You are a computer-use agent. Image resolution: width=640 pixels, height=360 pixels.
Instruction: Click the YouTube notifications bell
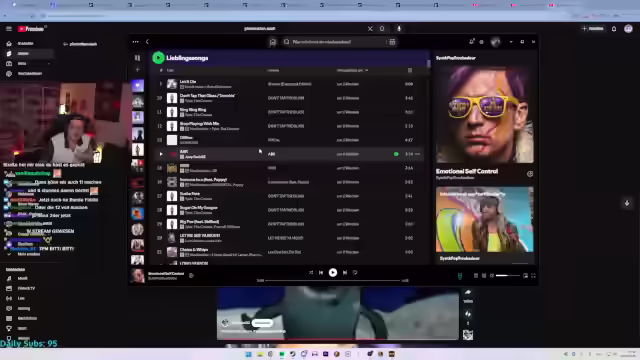tap(613, 29)
